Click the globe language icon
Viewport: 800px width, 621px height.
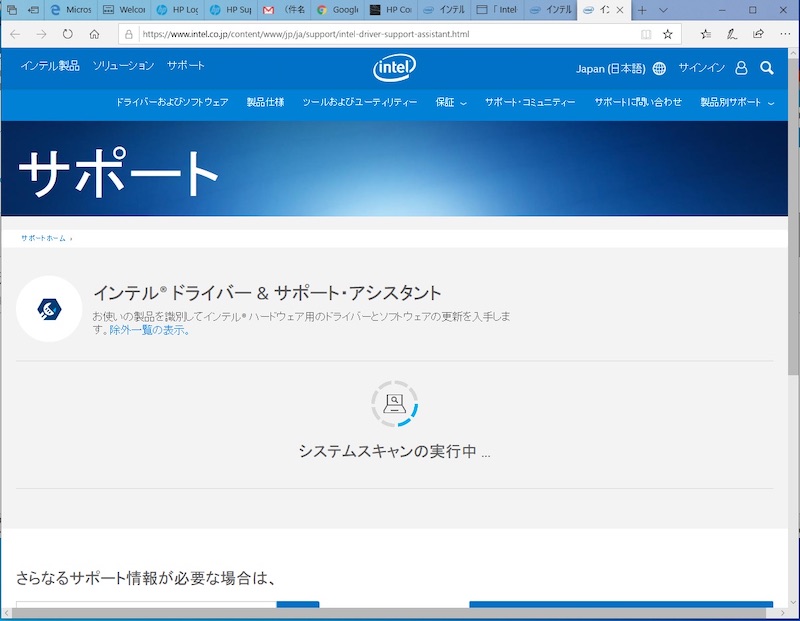659,68
